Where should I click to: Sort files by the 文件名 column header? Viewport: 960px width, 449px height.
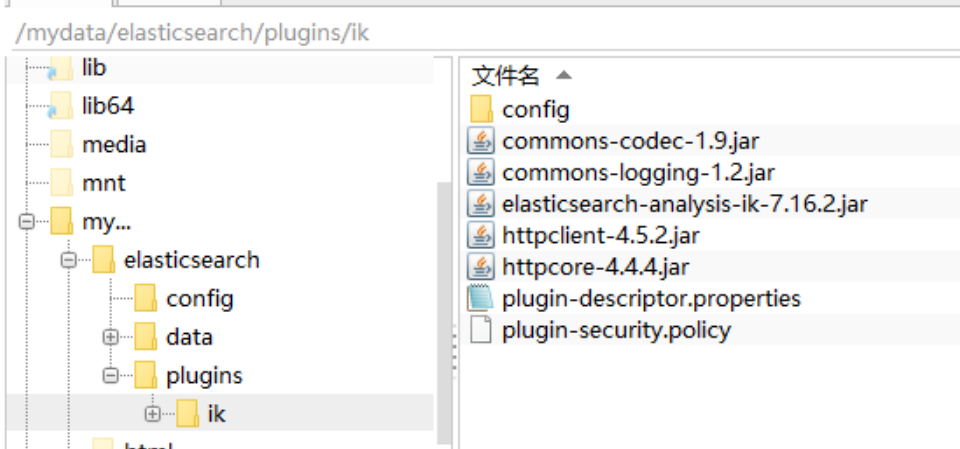[x=506, y=75]
